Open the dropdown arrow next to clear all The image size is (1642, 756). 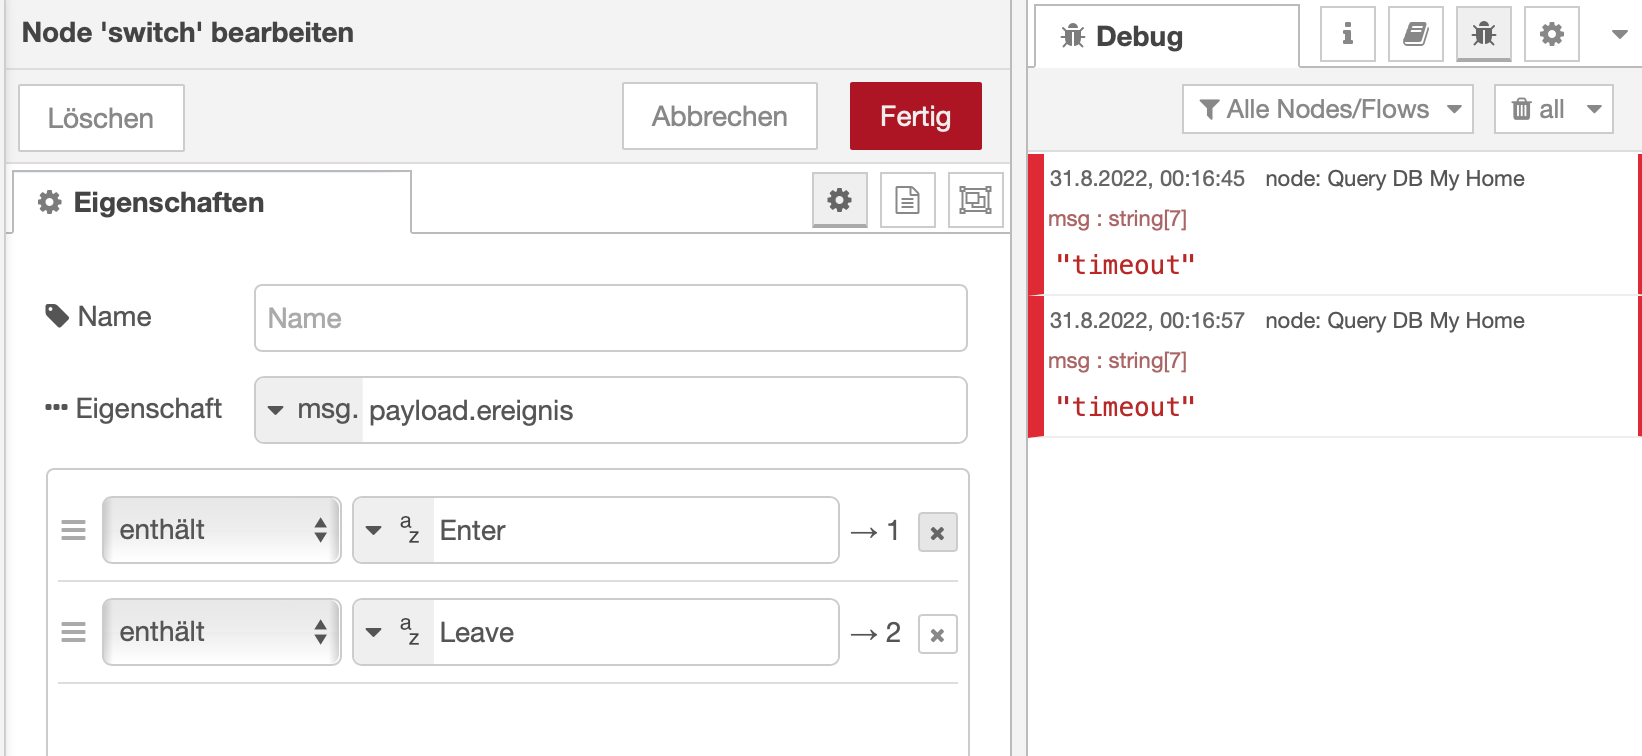click(x=1594, y=109)
